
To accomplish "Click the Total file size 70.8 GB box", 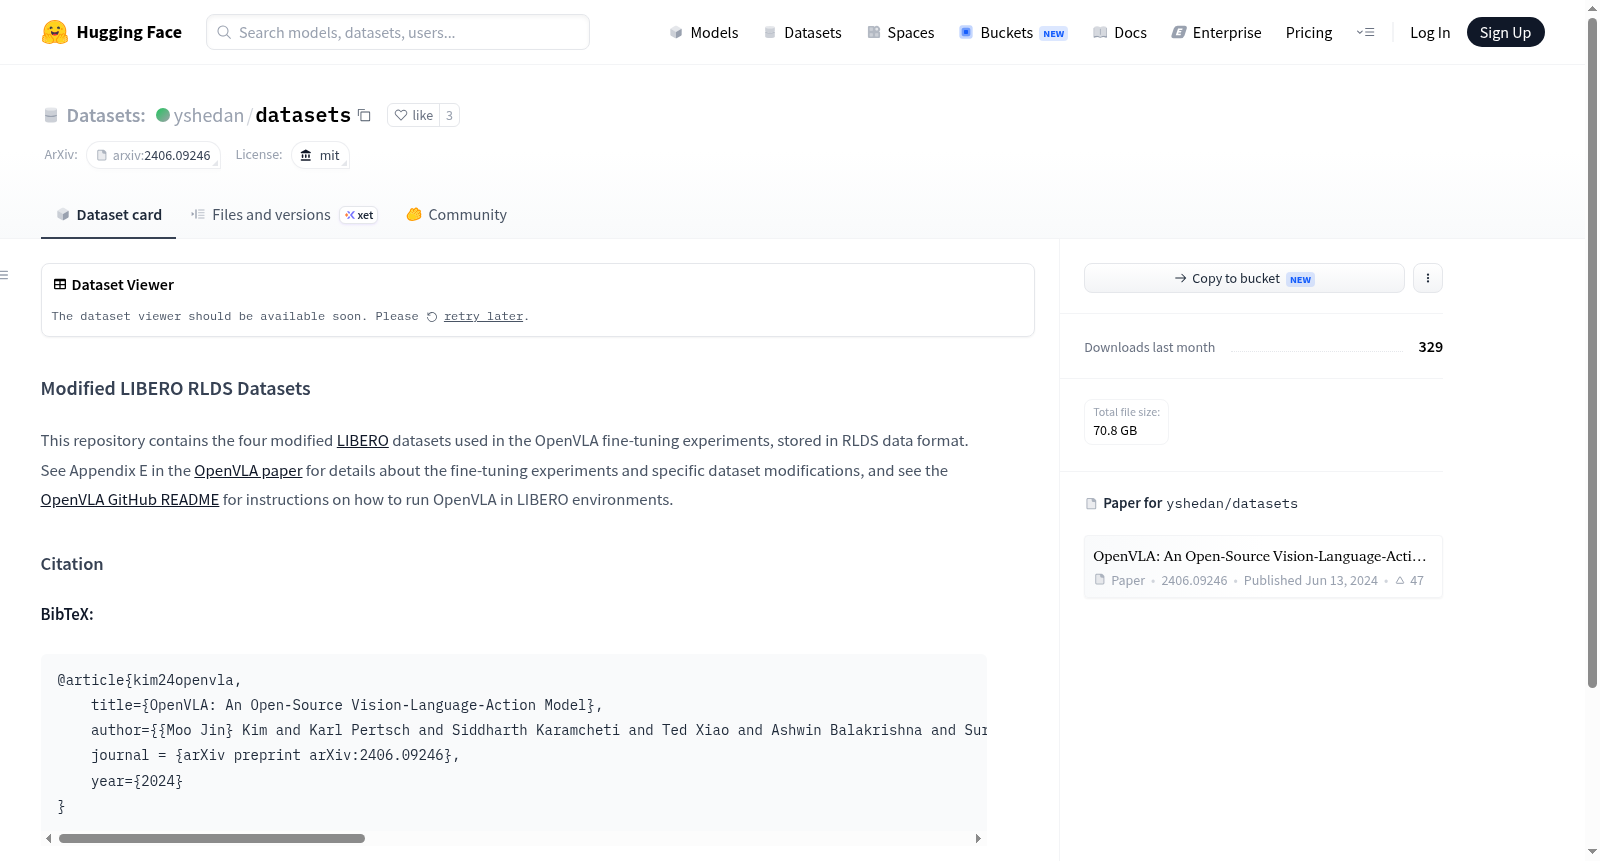I will 1126,421.
